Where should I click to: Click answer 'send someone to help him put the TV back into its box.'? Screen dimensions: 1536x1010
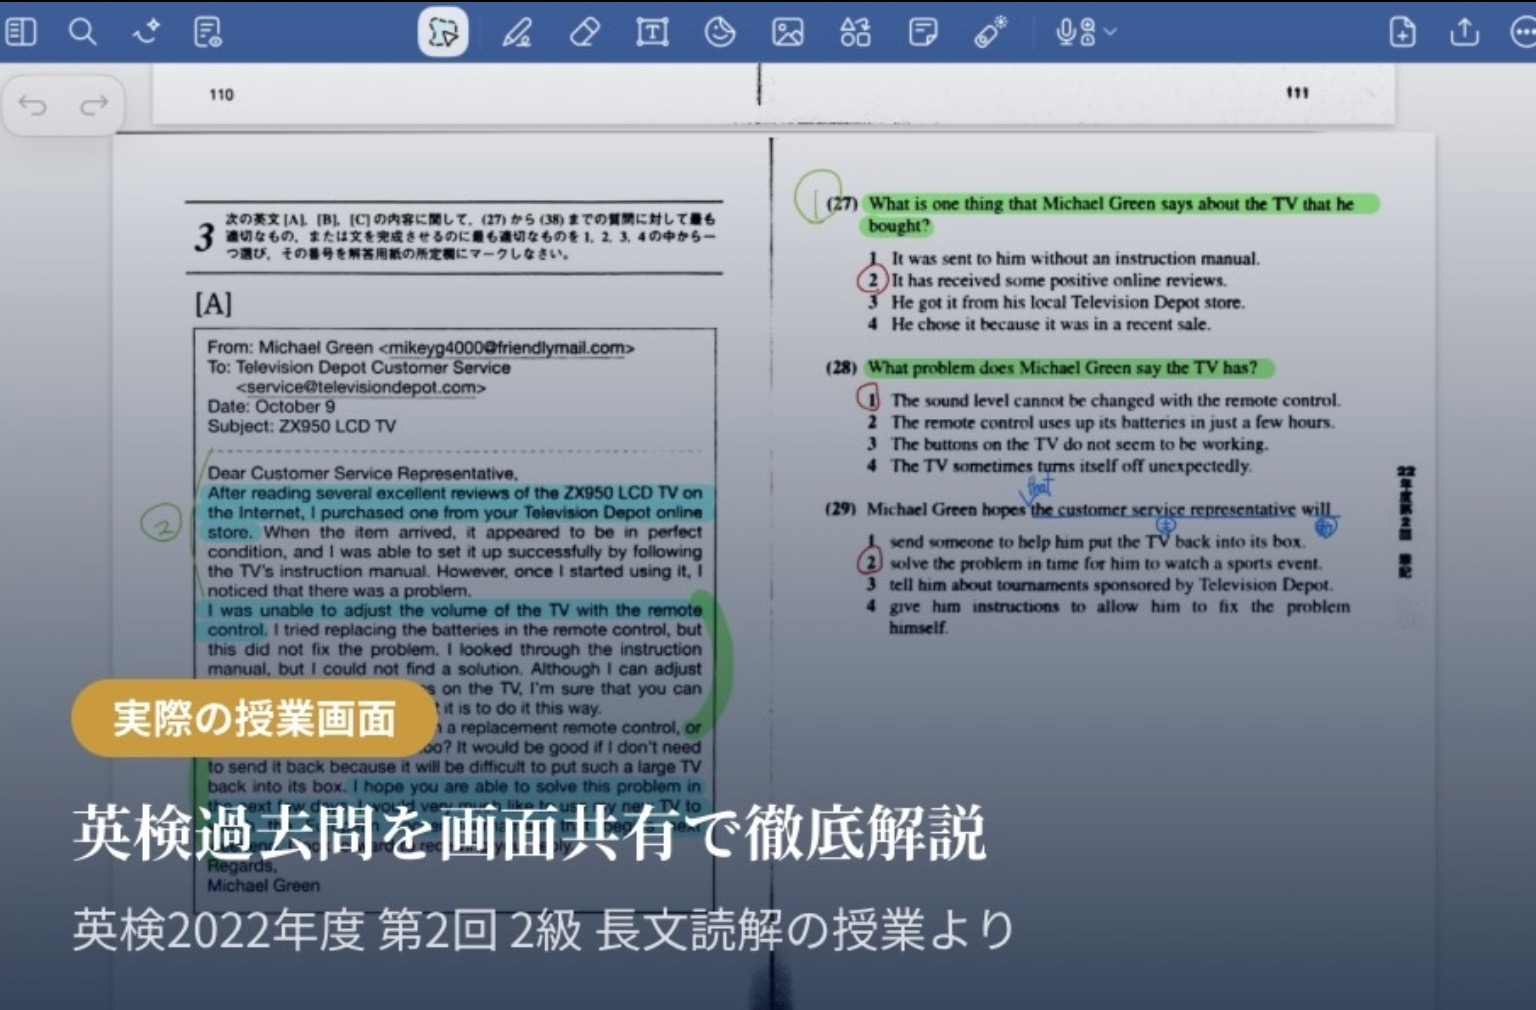click(1097, 542)
